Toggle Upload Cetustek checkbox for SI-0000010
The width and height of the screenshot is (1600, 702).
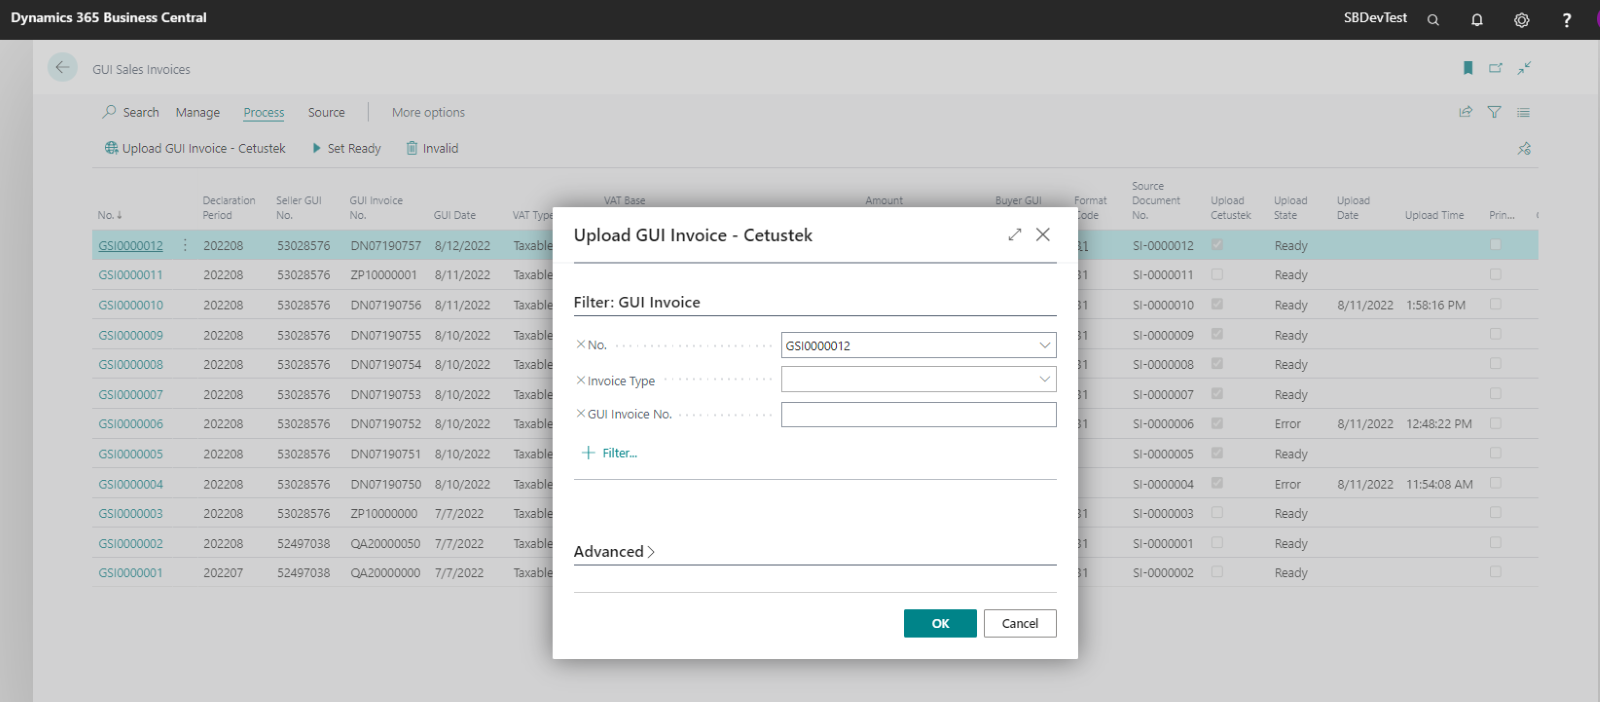tap(1217, 304)
